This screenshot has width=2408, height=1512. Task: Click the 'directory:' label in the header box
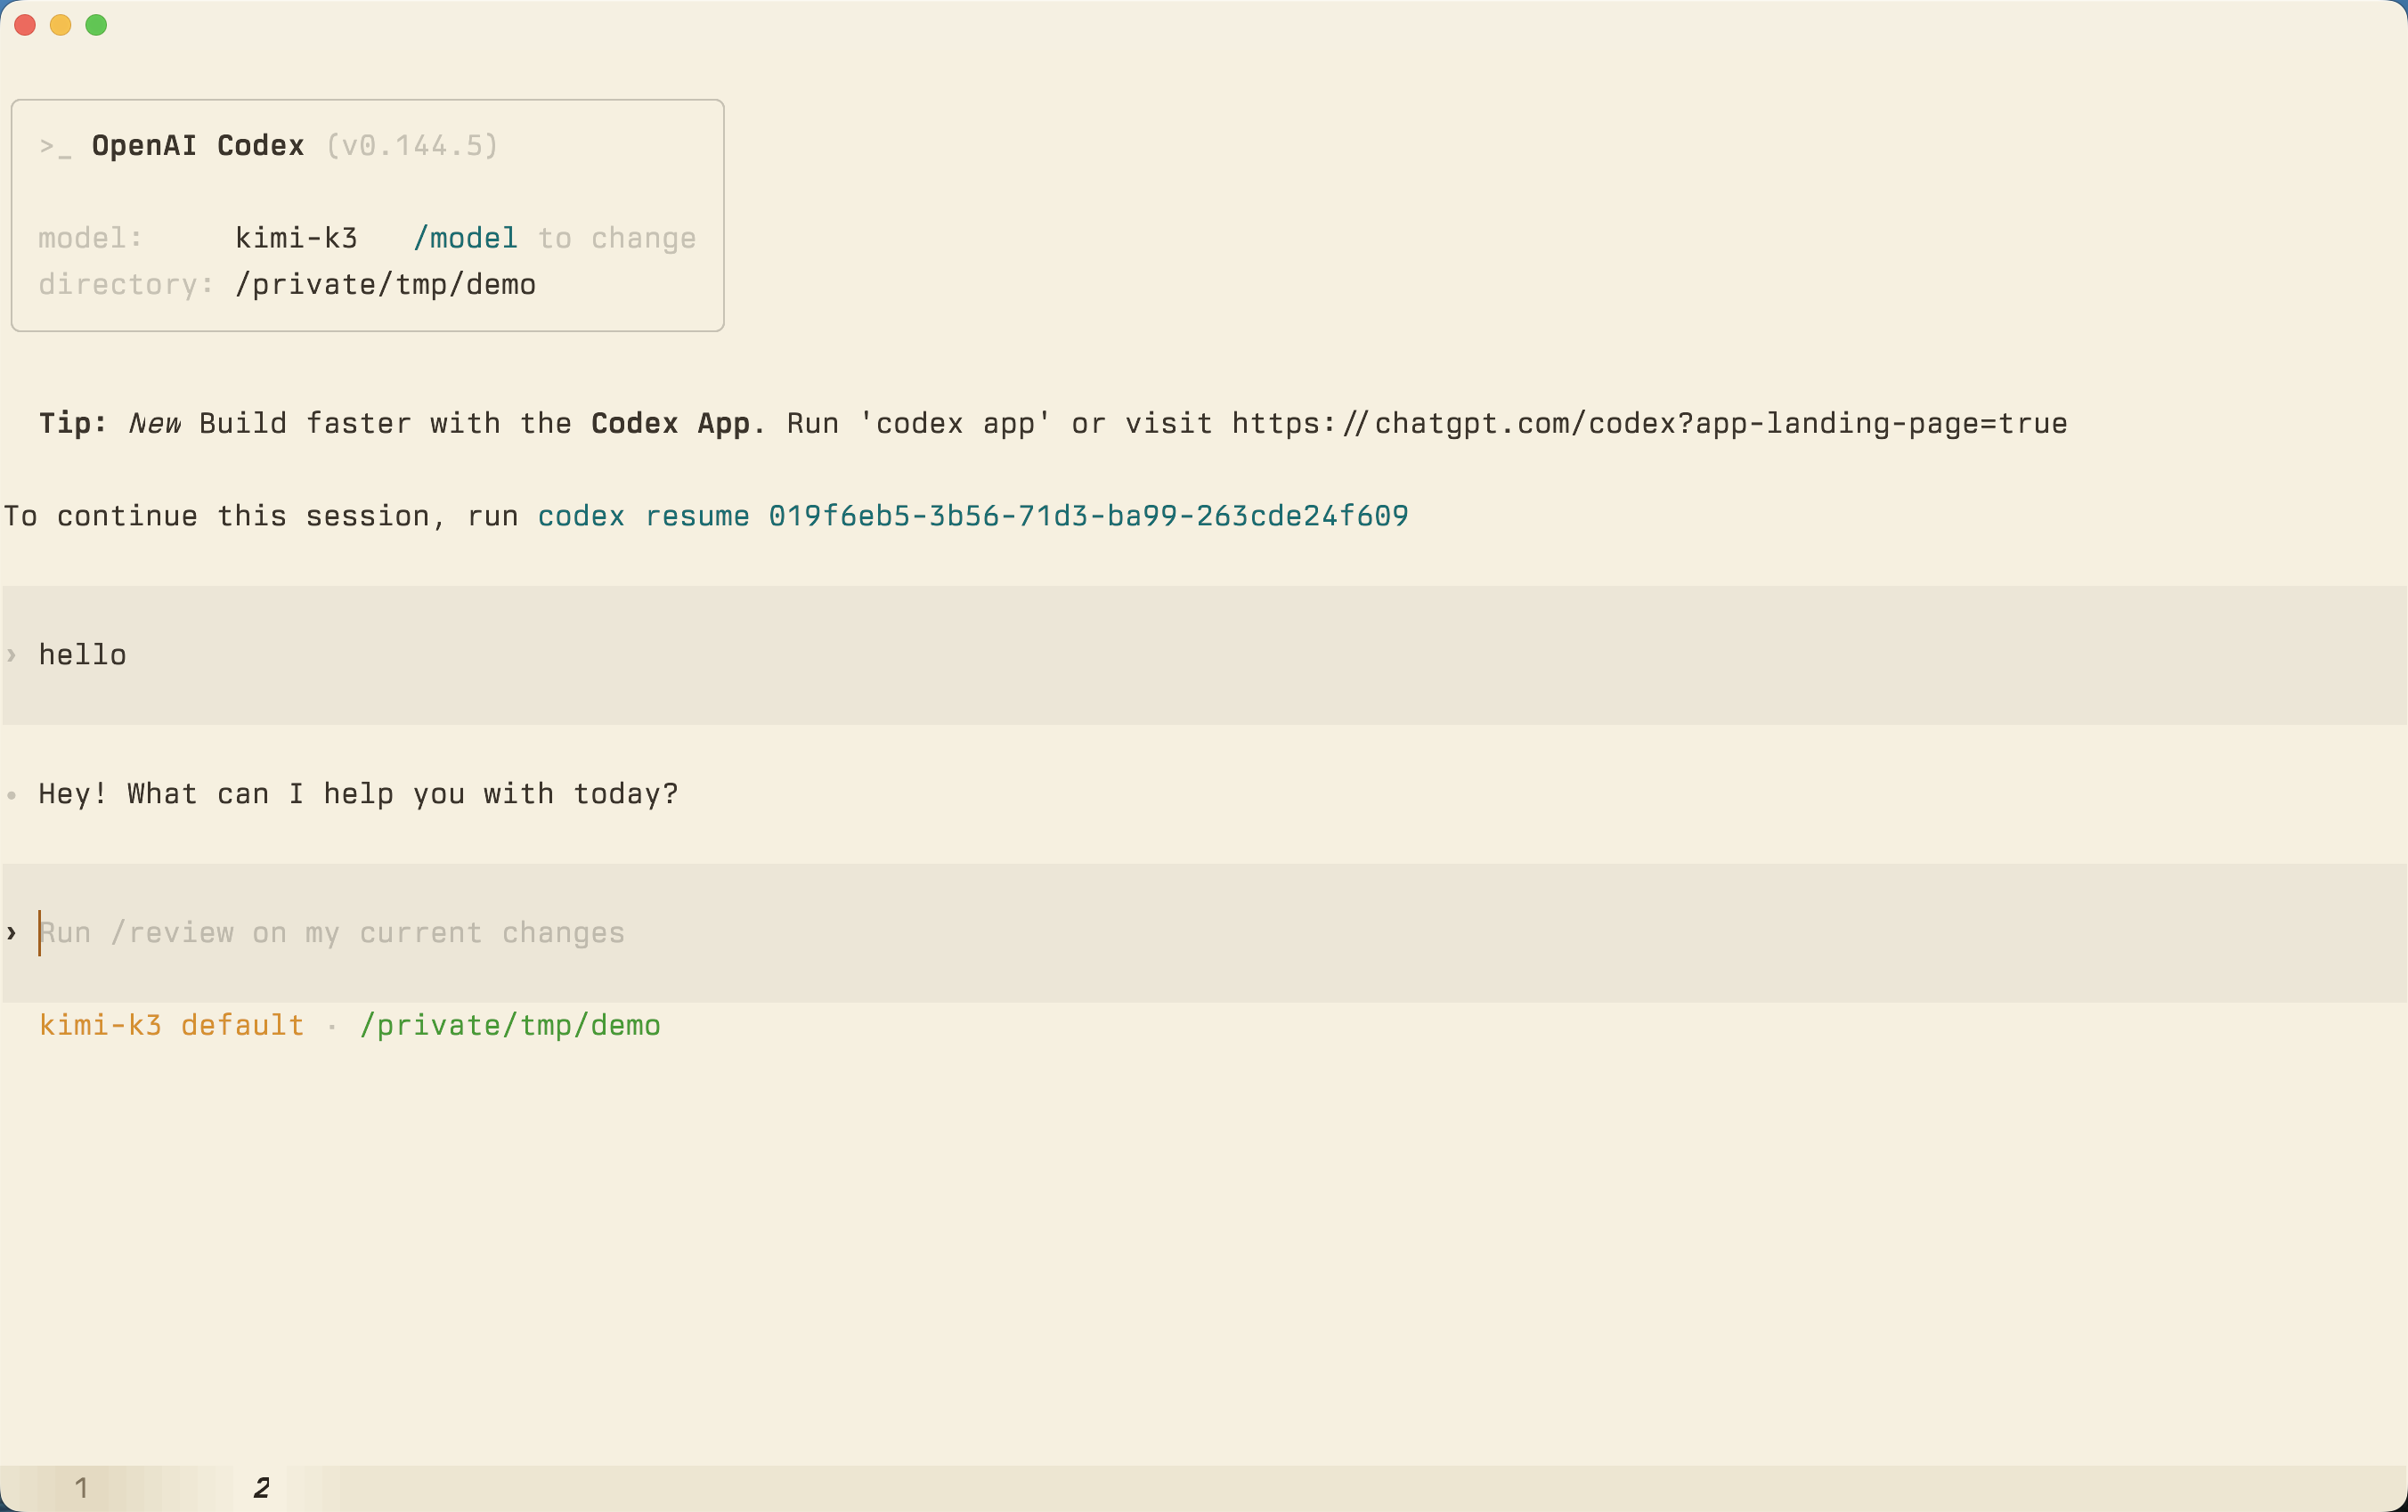(126, 285)
